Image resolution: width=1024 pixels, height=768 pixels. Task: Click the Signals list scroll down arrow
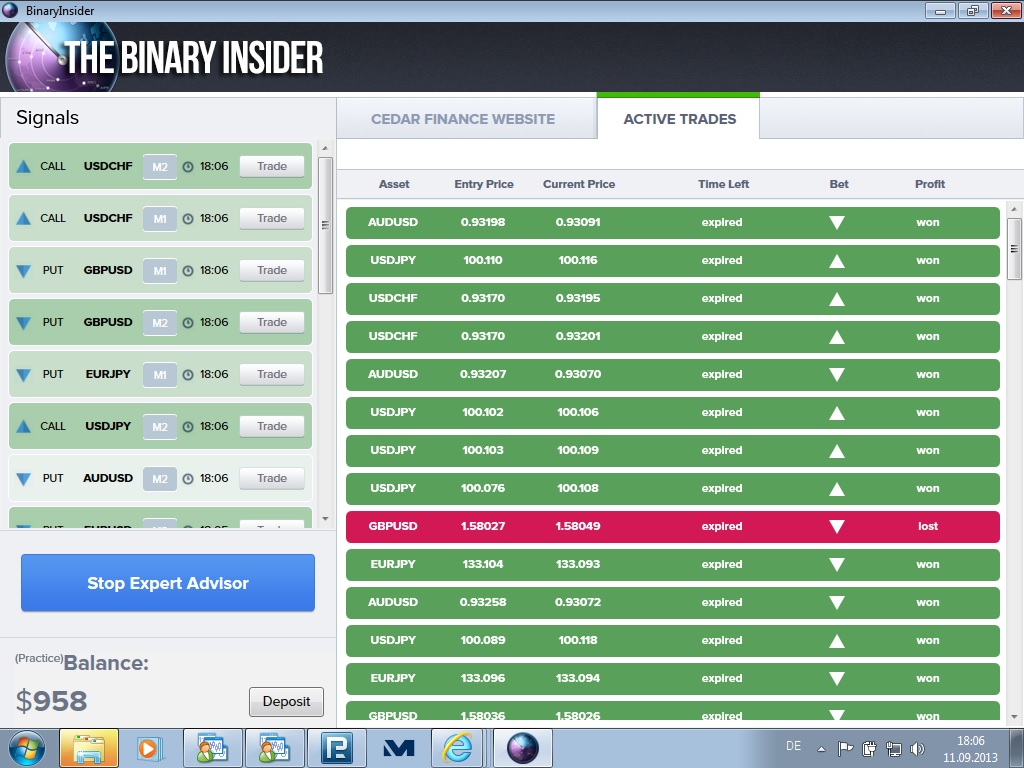coord(325,519)
